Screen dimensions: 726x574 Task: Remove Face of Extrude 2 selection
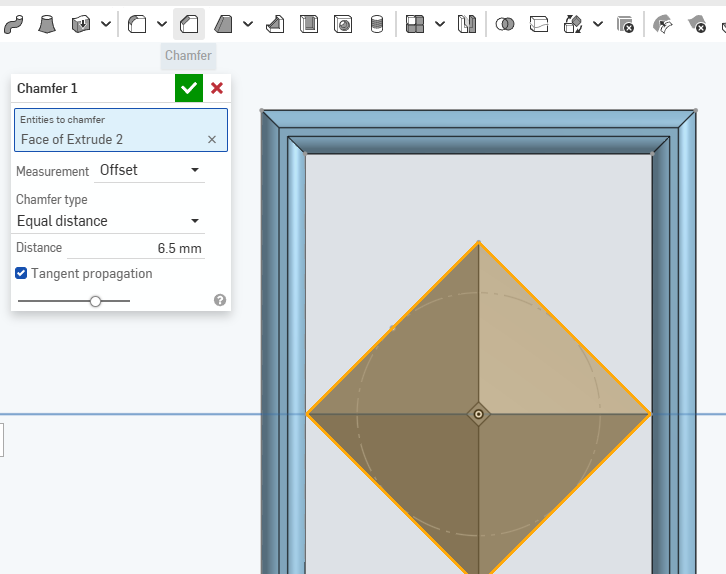pos(212,140)
